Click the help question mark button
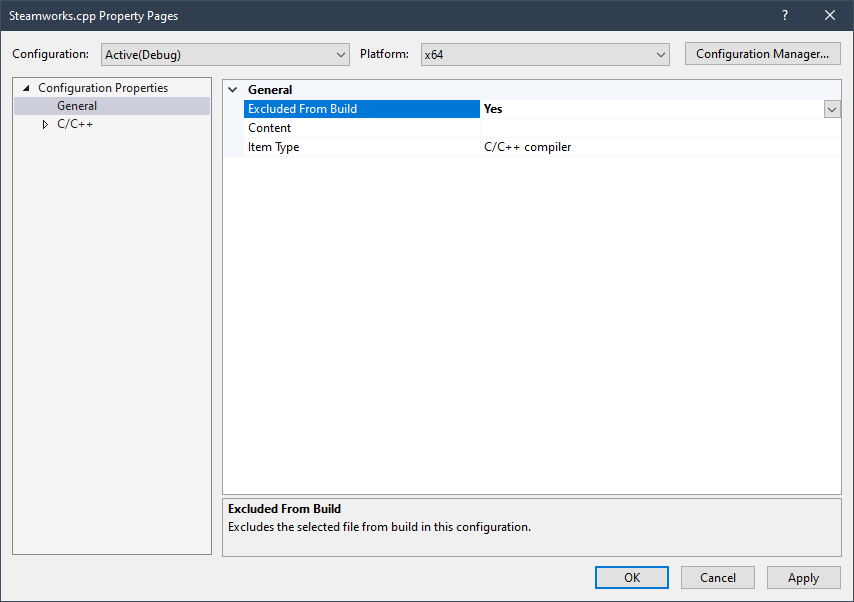Screen dimensions: 854x602 pos(784,15)
